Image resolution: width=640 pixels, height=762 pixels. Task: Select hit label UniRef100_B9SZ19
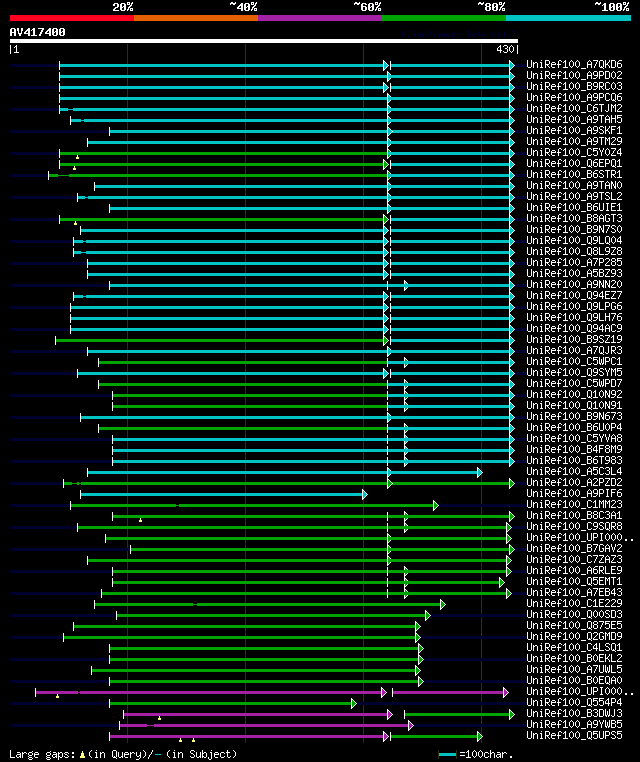click(x=574, y=339)
